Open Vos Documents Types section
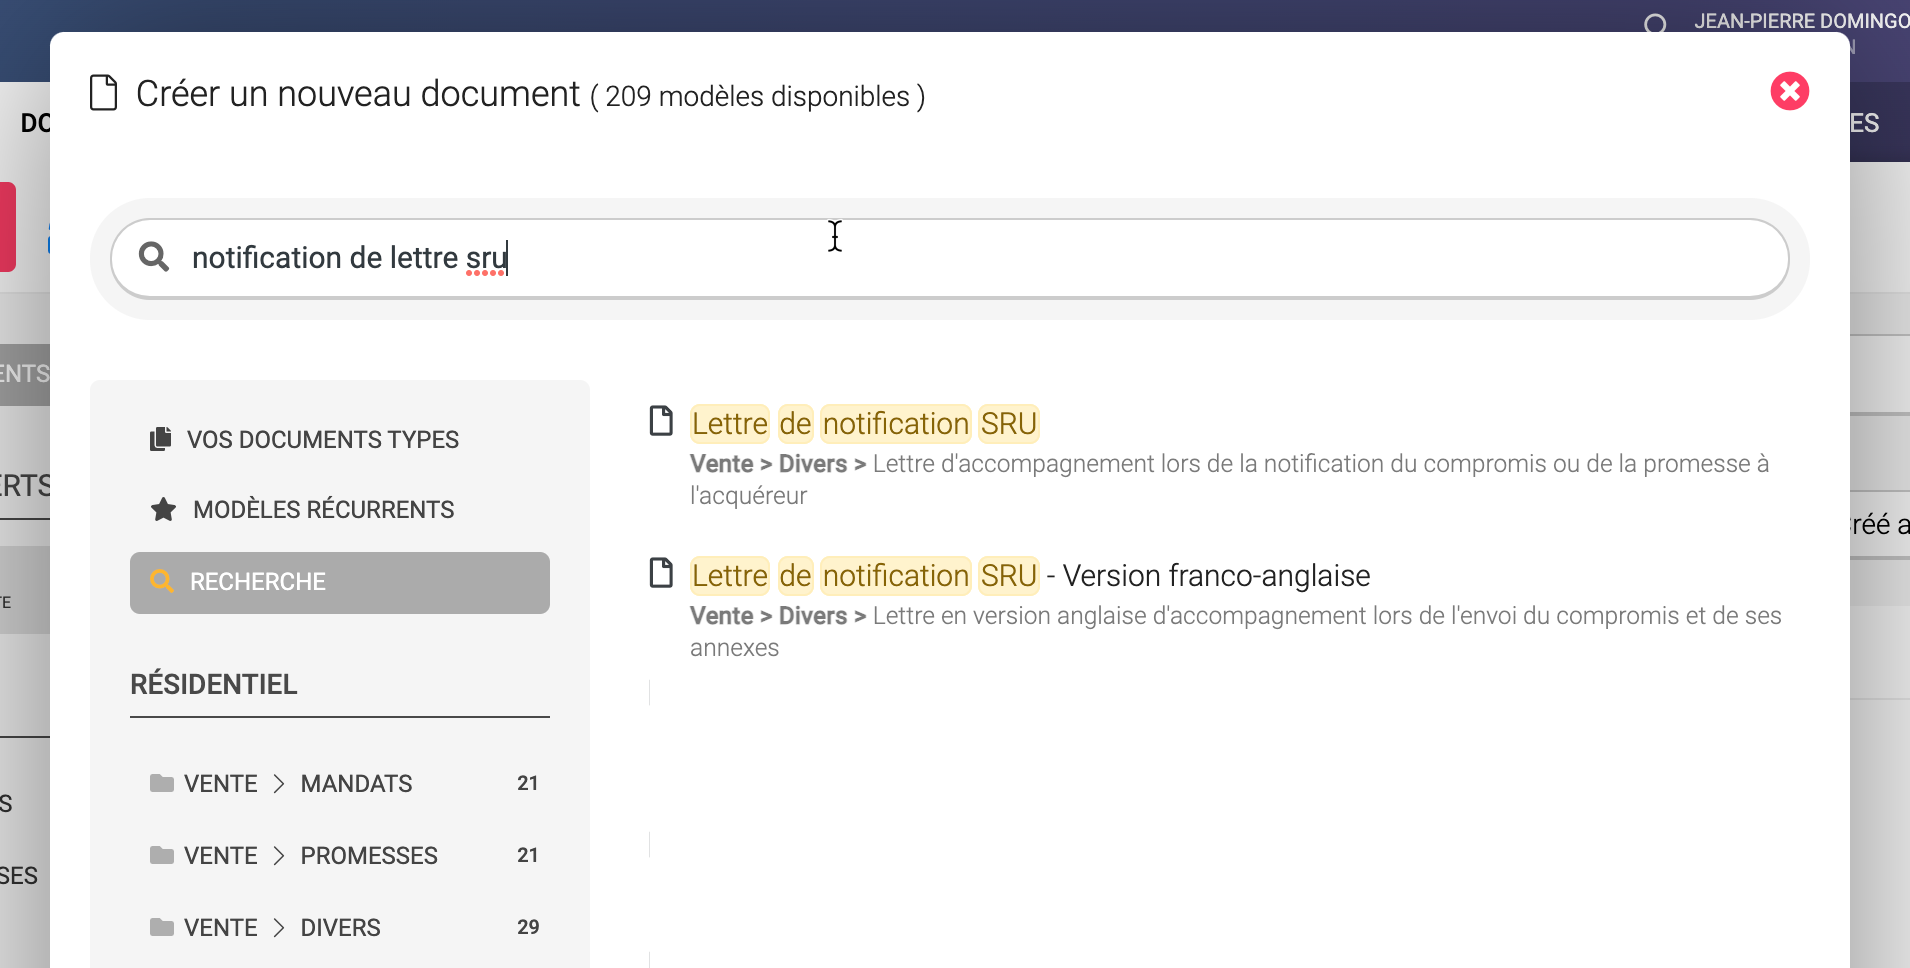Image resolution: width=1910 pixels, height=968 pixels. [x=322, y=440]
